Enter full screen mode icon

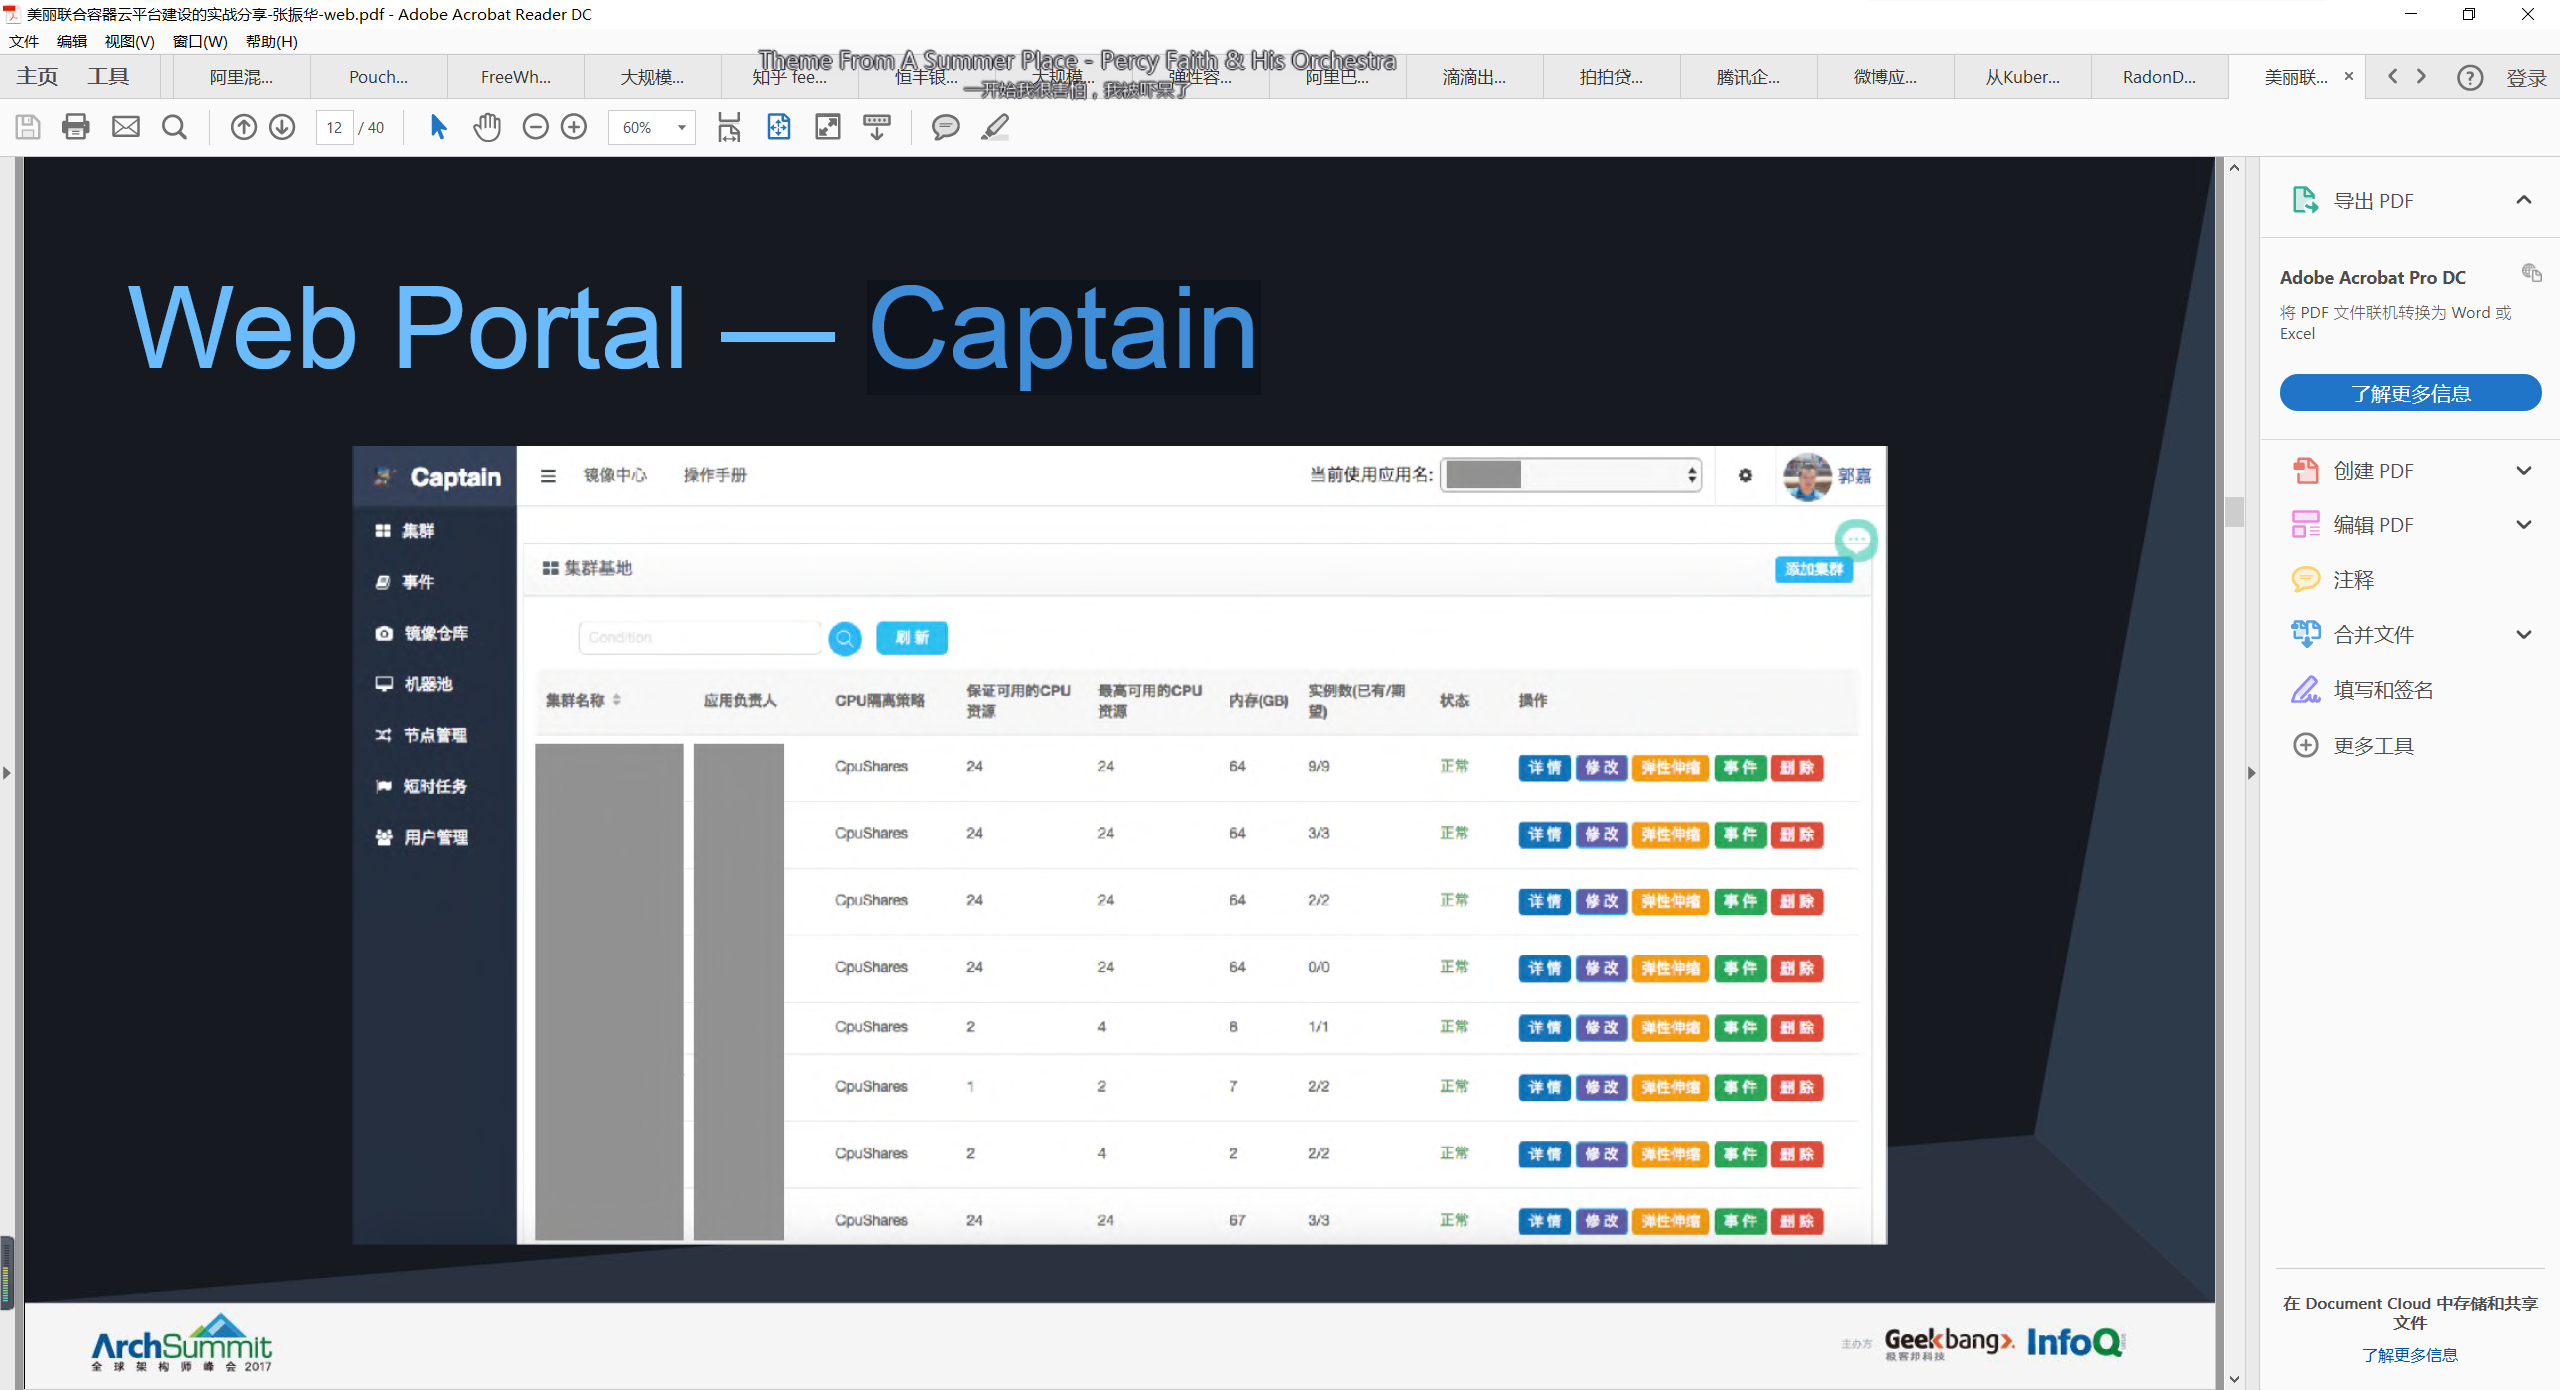[x=828, y=127]
